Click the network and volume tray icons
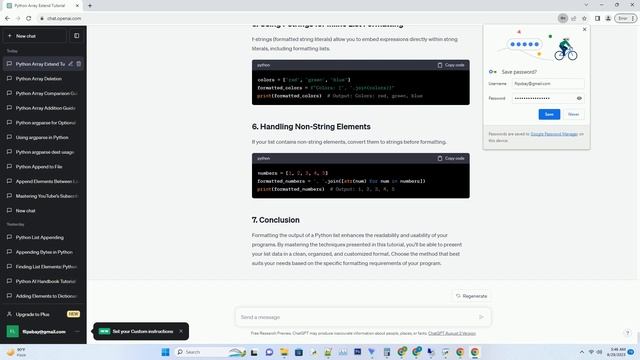 (595, 352)
